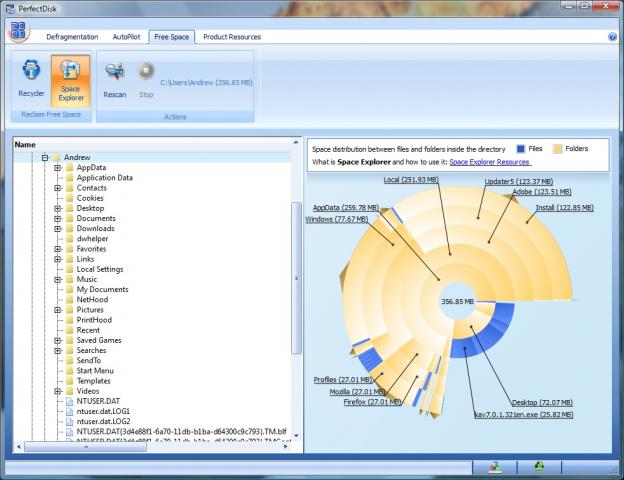Select the Application Data tree item
Screen dimensions: 624x480
click(105, 178)
